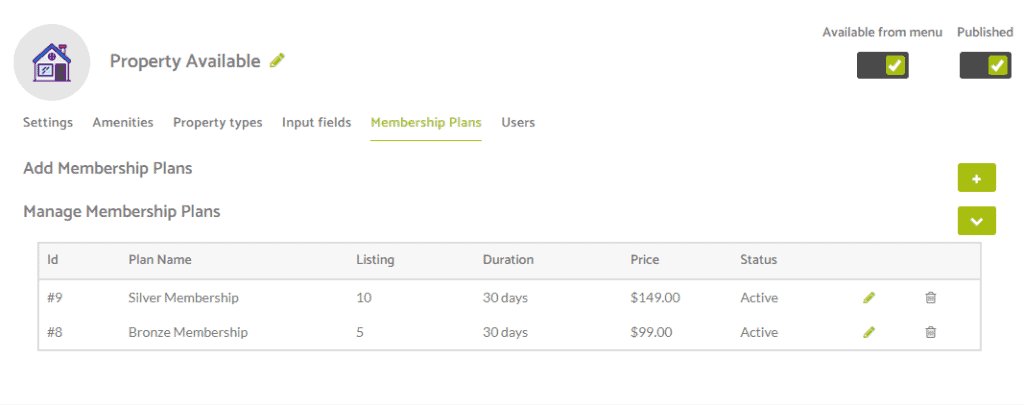Switch to the Amenities tab

(x=123, y=122)
